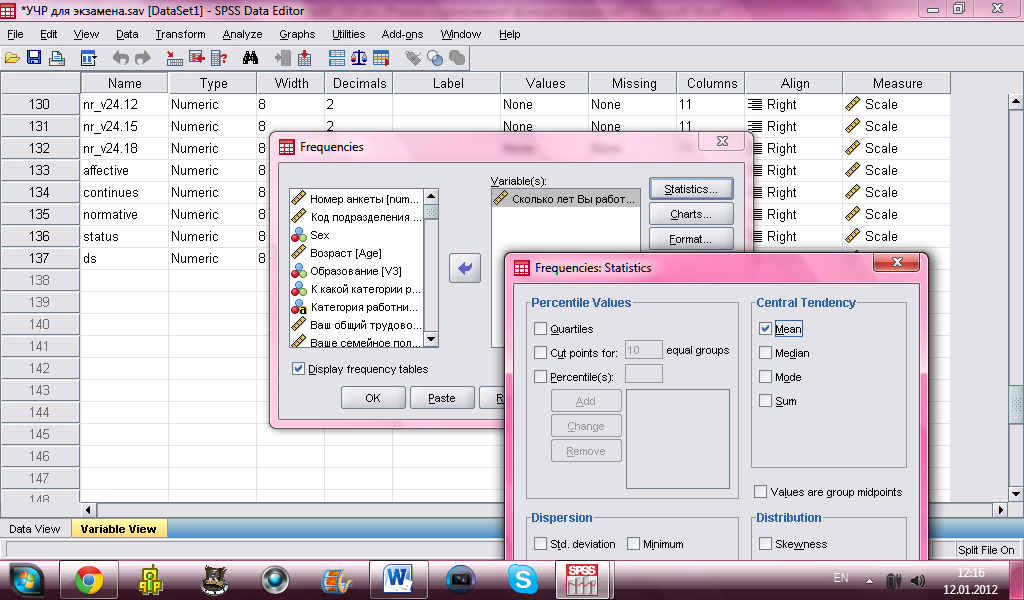Click OK in the Frequencies dialog

click(373, 398)
